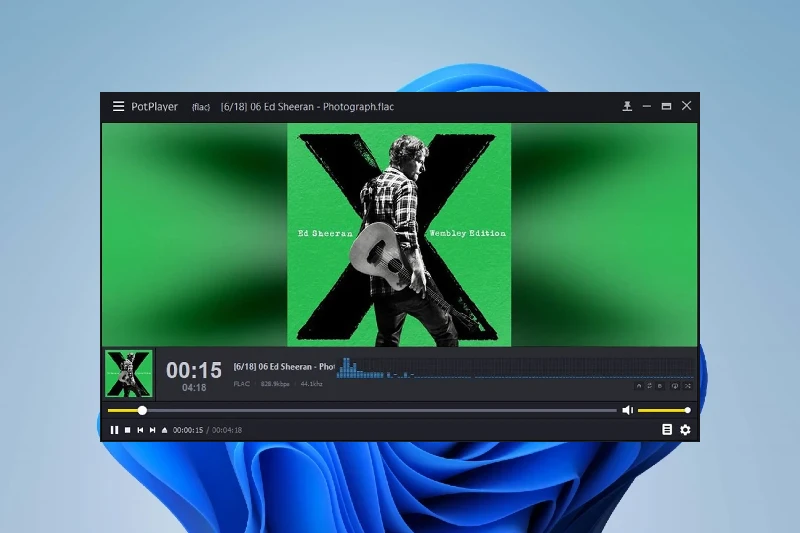Toggle repeat/loop icon in info panel
This screenshot has height=533, width=800.
coord(649,386)
